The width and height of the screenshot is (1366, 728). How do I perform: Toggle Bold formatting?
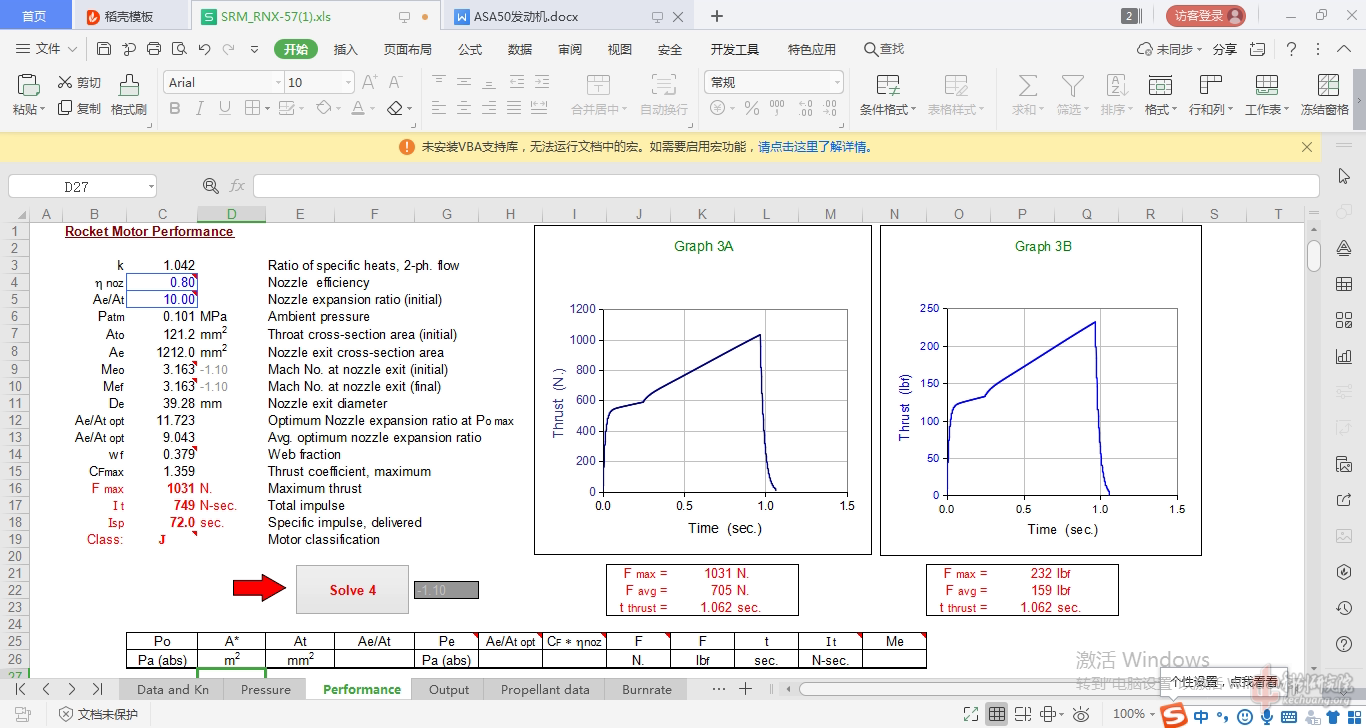tap(175, 108)
